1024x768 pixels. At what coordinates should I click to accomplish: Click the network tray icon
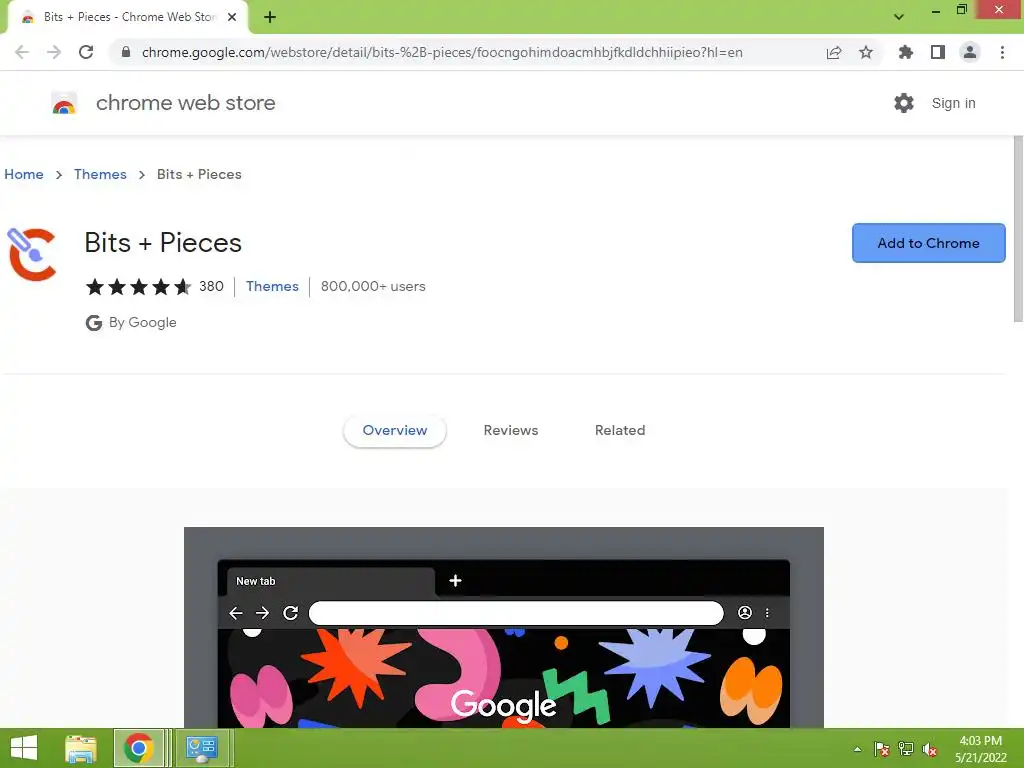click(906, 749)
